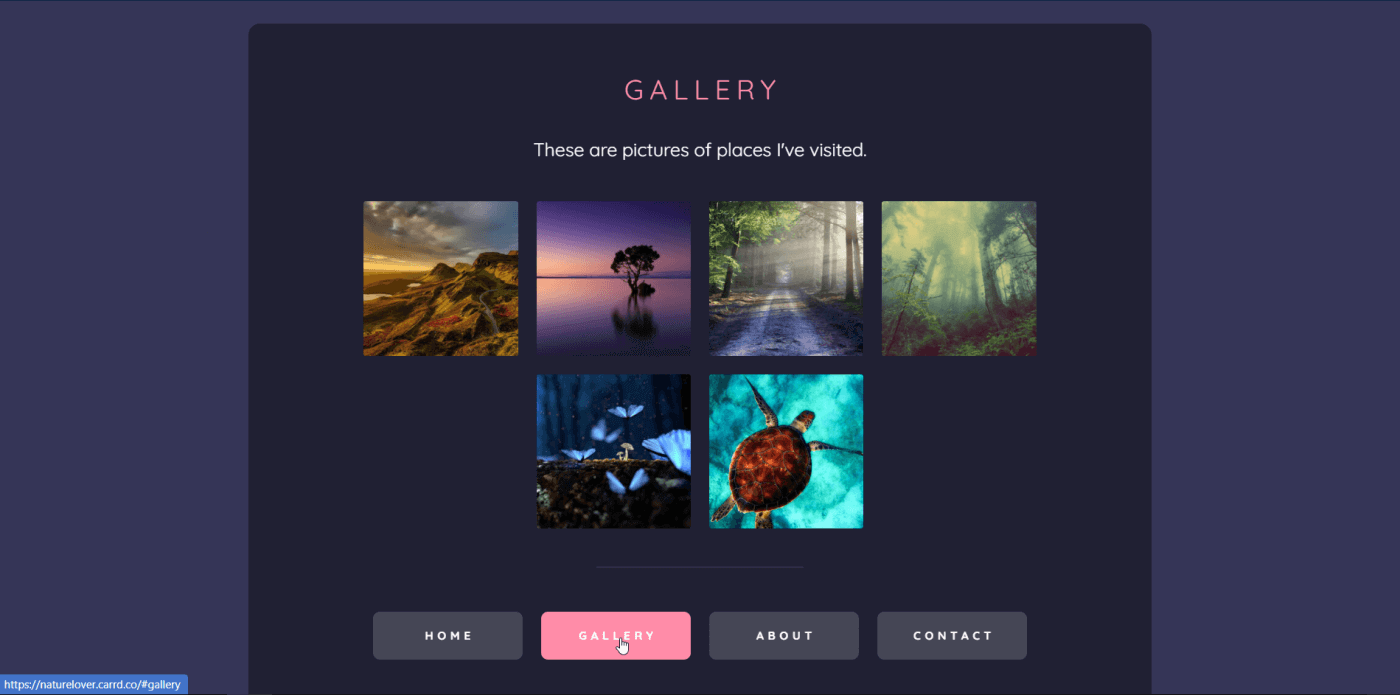
Task: Click the empty grid slot right of the turtle photo
Action: 959,451
